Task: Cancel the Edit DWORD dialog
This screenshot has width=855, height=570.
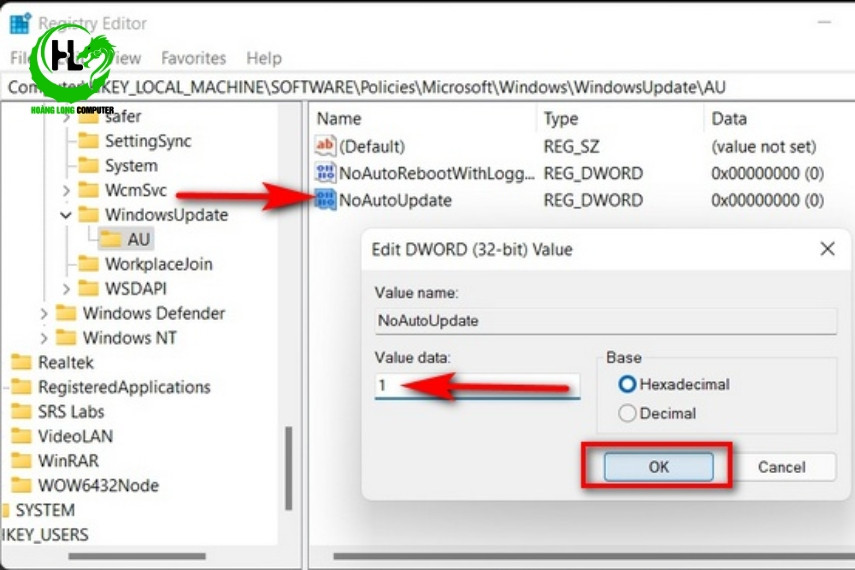Action: (781, 467)
